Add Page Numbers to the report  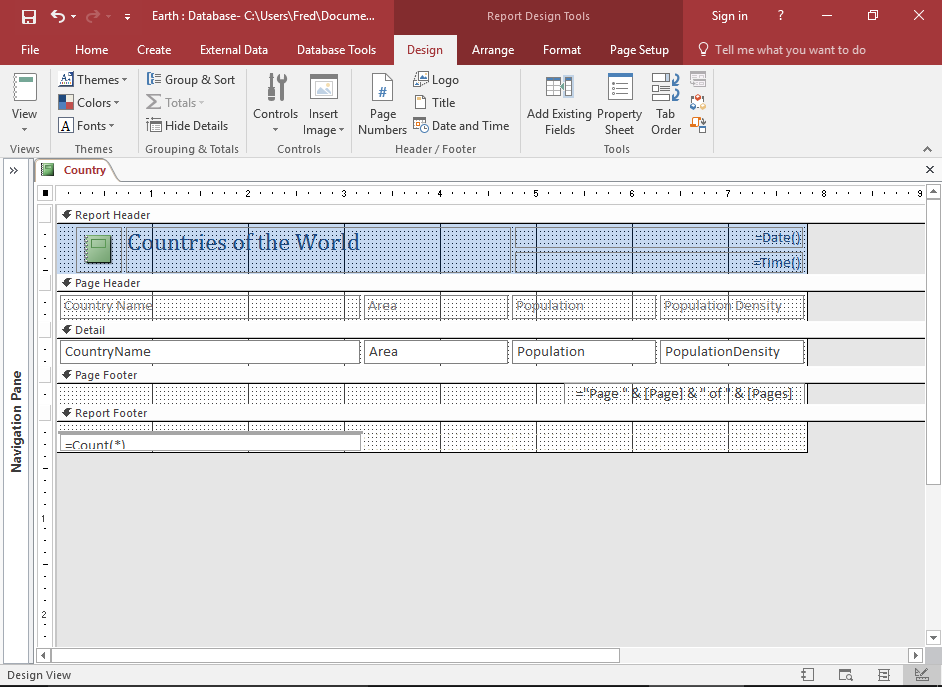[x=382, y=103]
